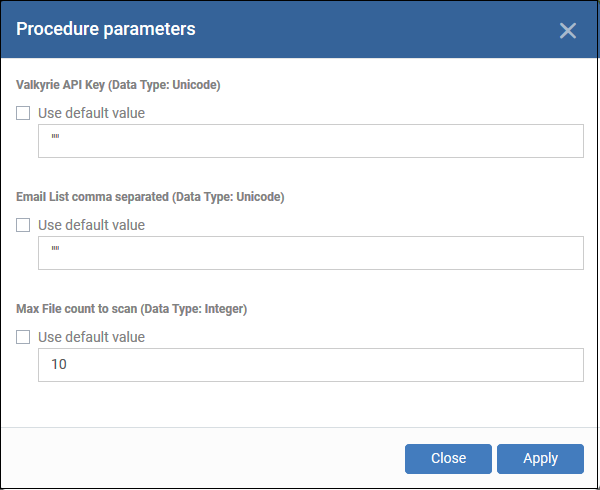This screenshot has width=600, height=490.
Task: Apply the procedure parameters
Action: (540, 459)
